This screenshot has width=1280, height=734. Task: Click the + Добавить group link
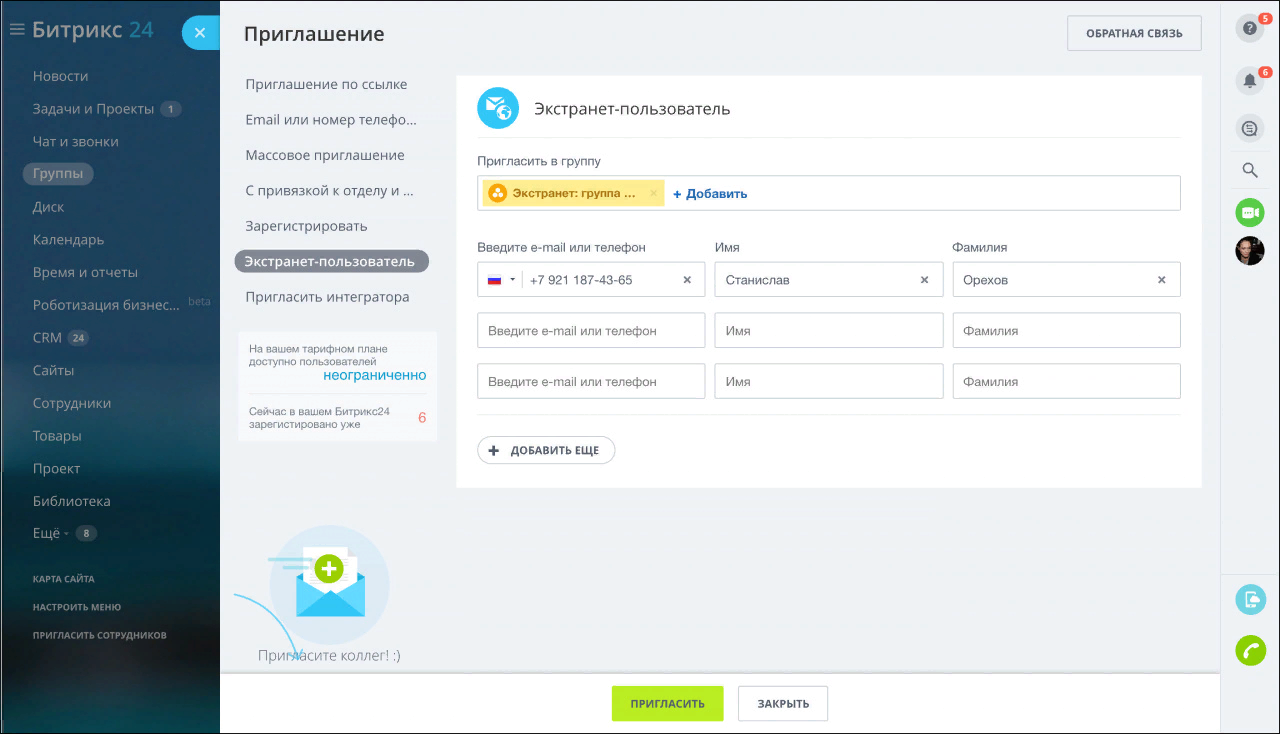[x=710, y=194]
